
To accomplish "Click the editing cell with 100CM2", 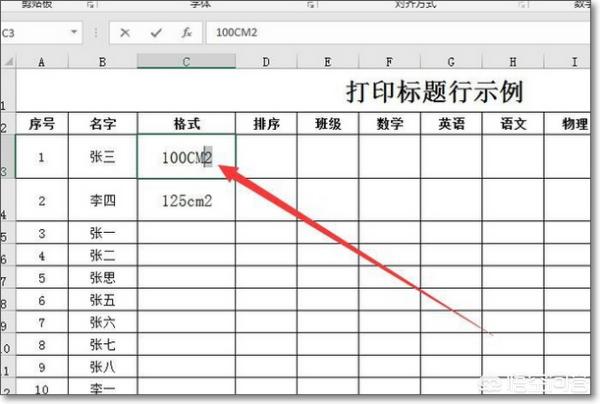I will click(186, 157).
